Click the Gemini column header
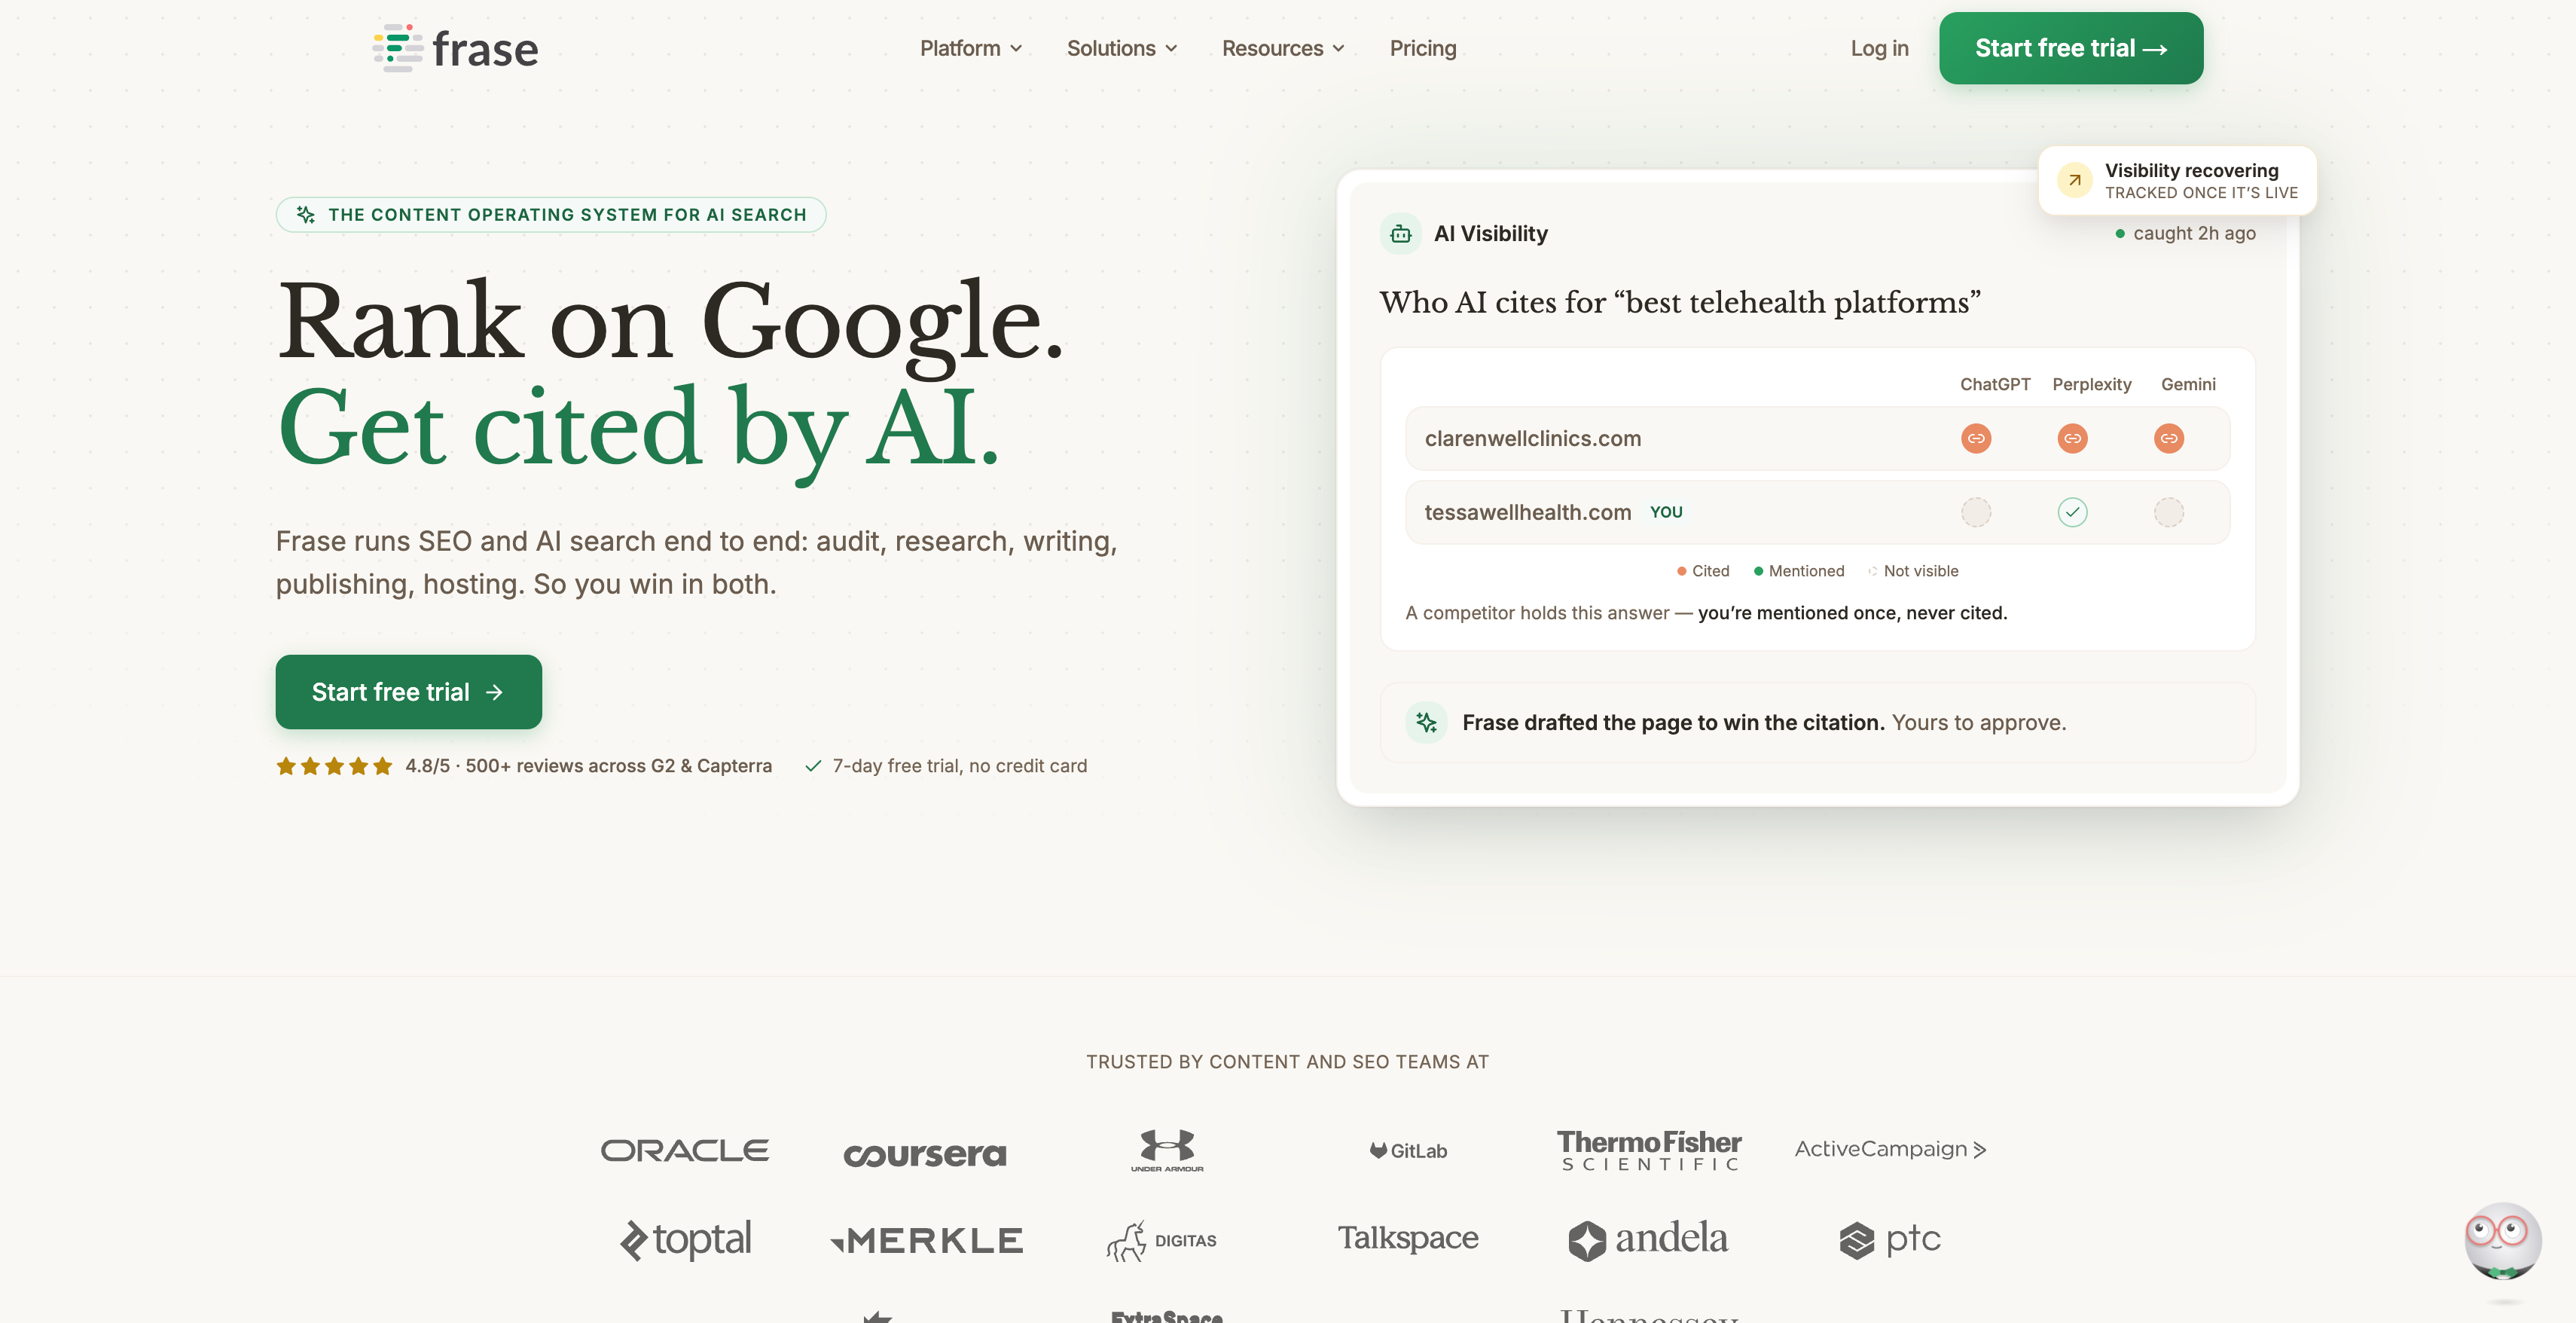The height and width of the screenshot is (1323, 2576). click(2188, 384)
